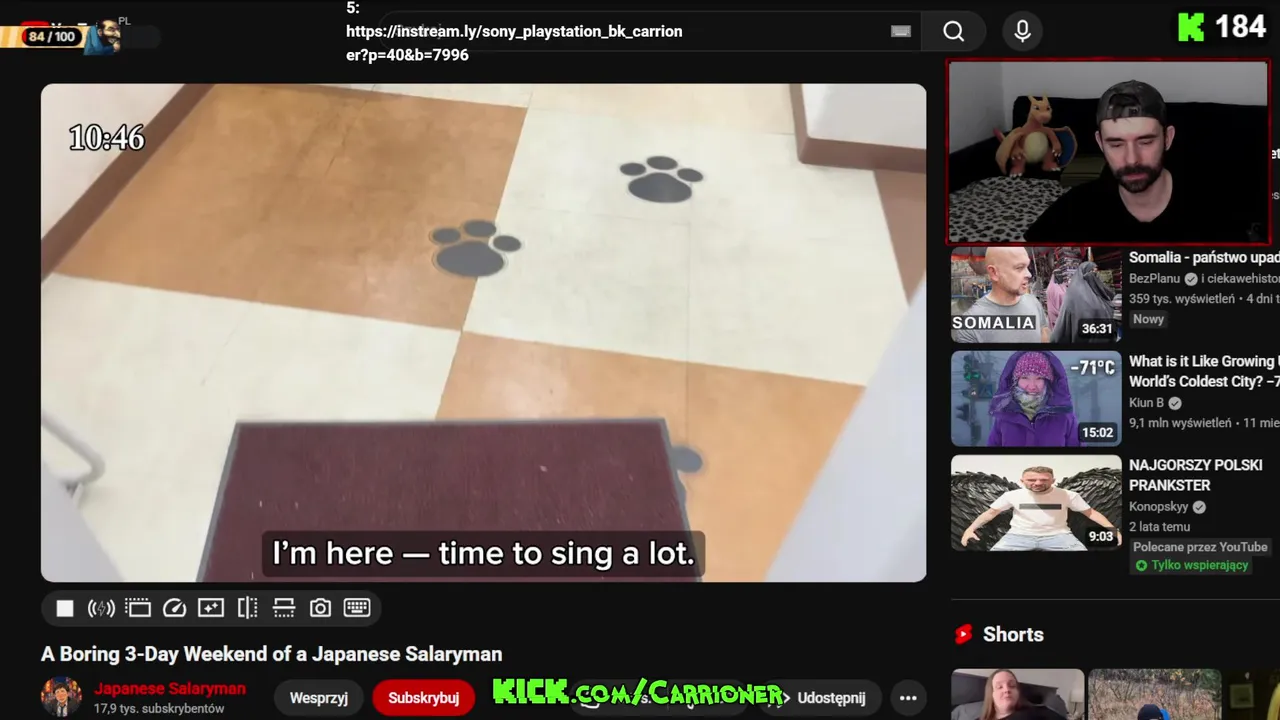1280x720 pixels.
Task: Click the cinema mode dotted frame icon
Action: (138, 608)
